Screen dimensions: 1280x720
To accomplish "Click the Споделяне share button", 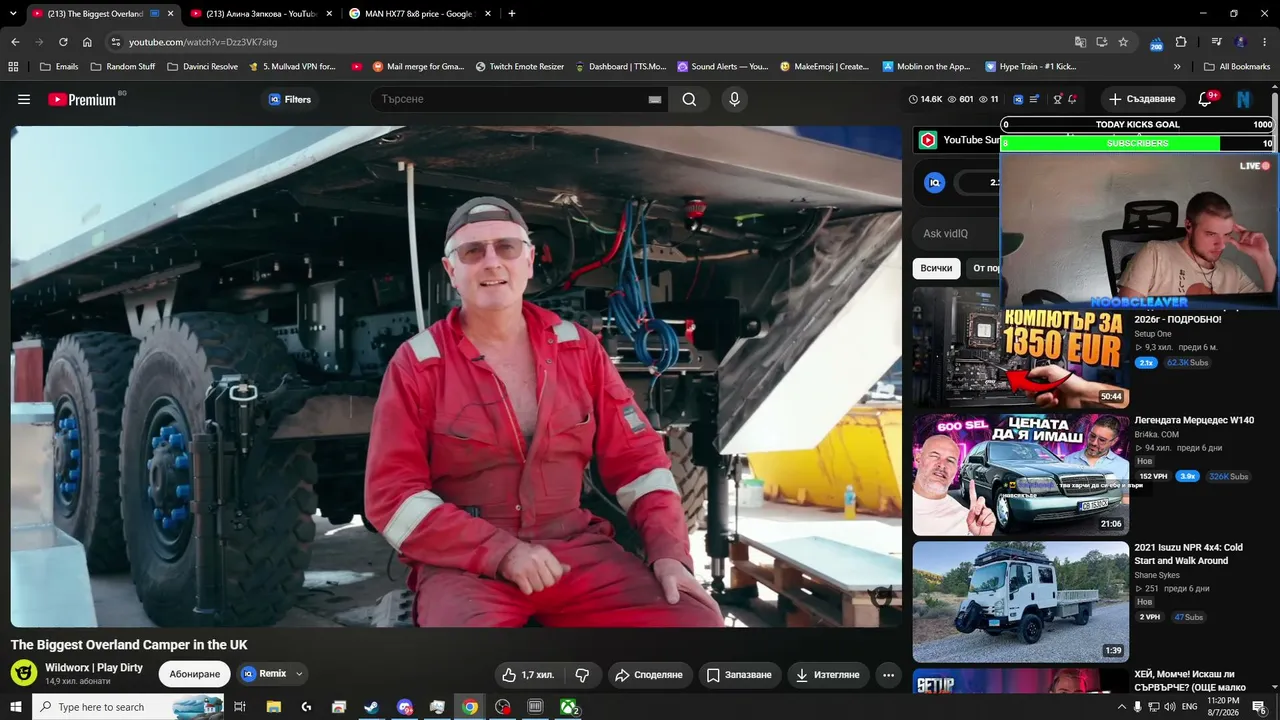I will (x=649, y=675).
